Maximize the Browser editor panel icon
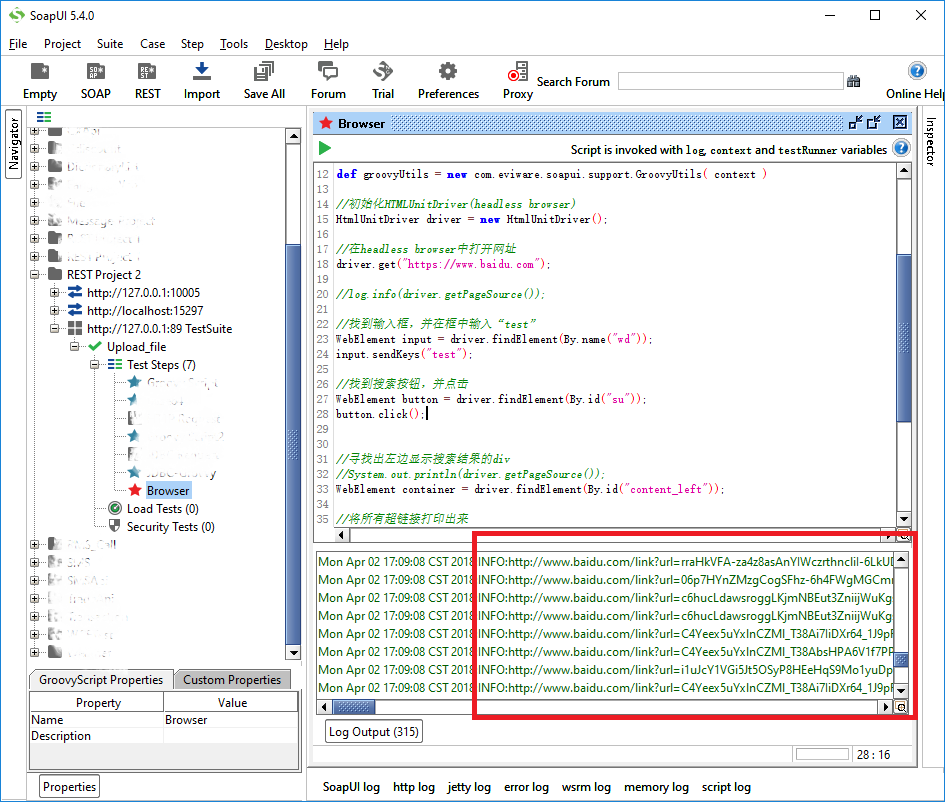 click(874, 123)
